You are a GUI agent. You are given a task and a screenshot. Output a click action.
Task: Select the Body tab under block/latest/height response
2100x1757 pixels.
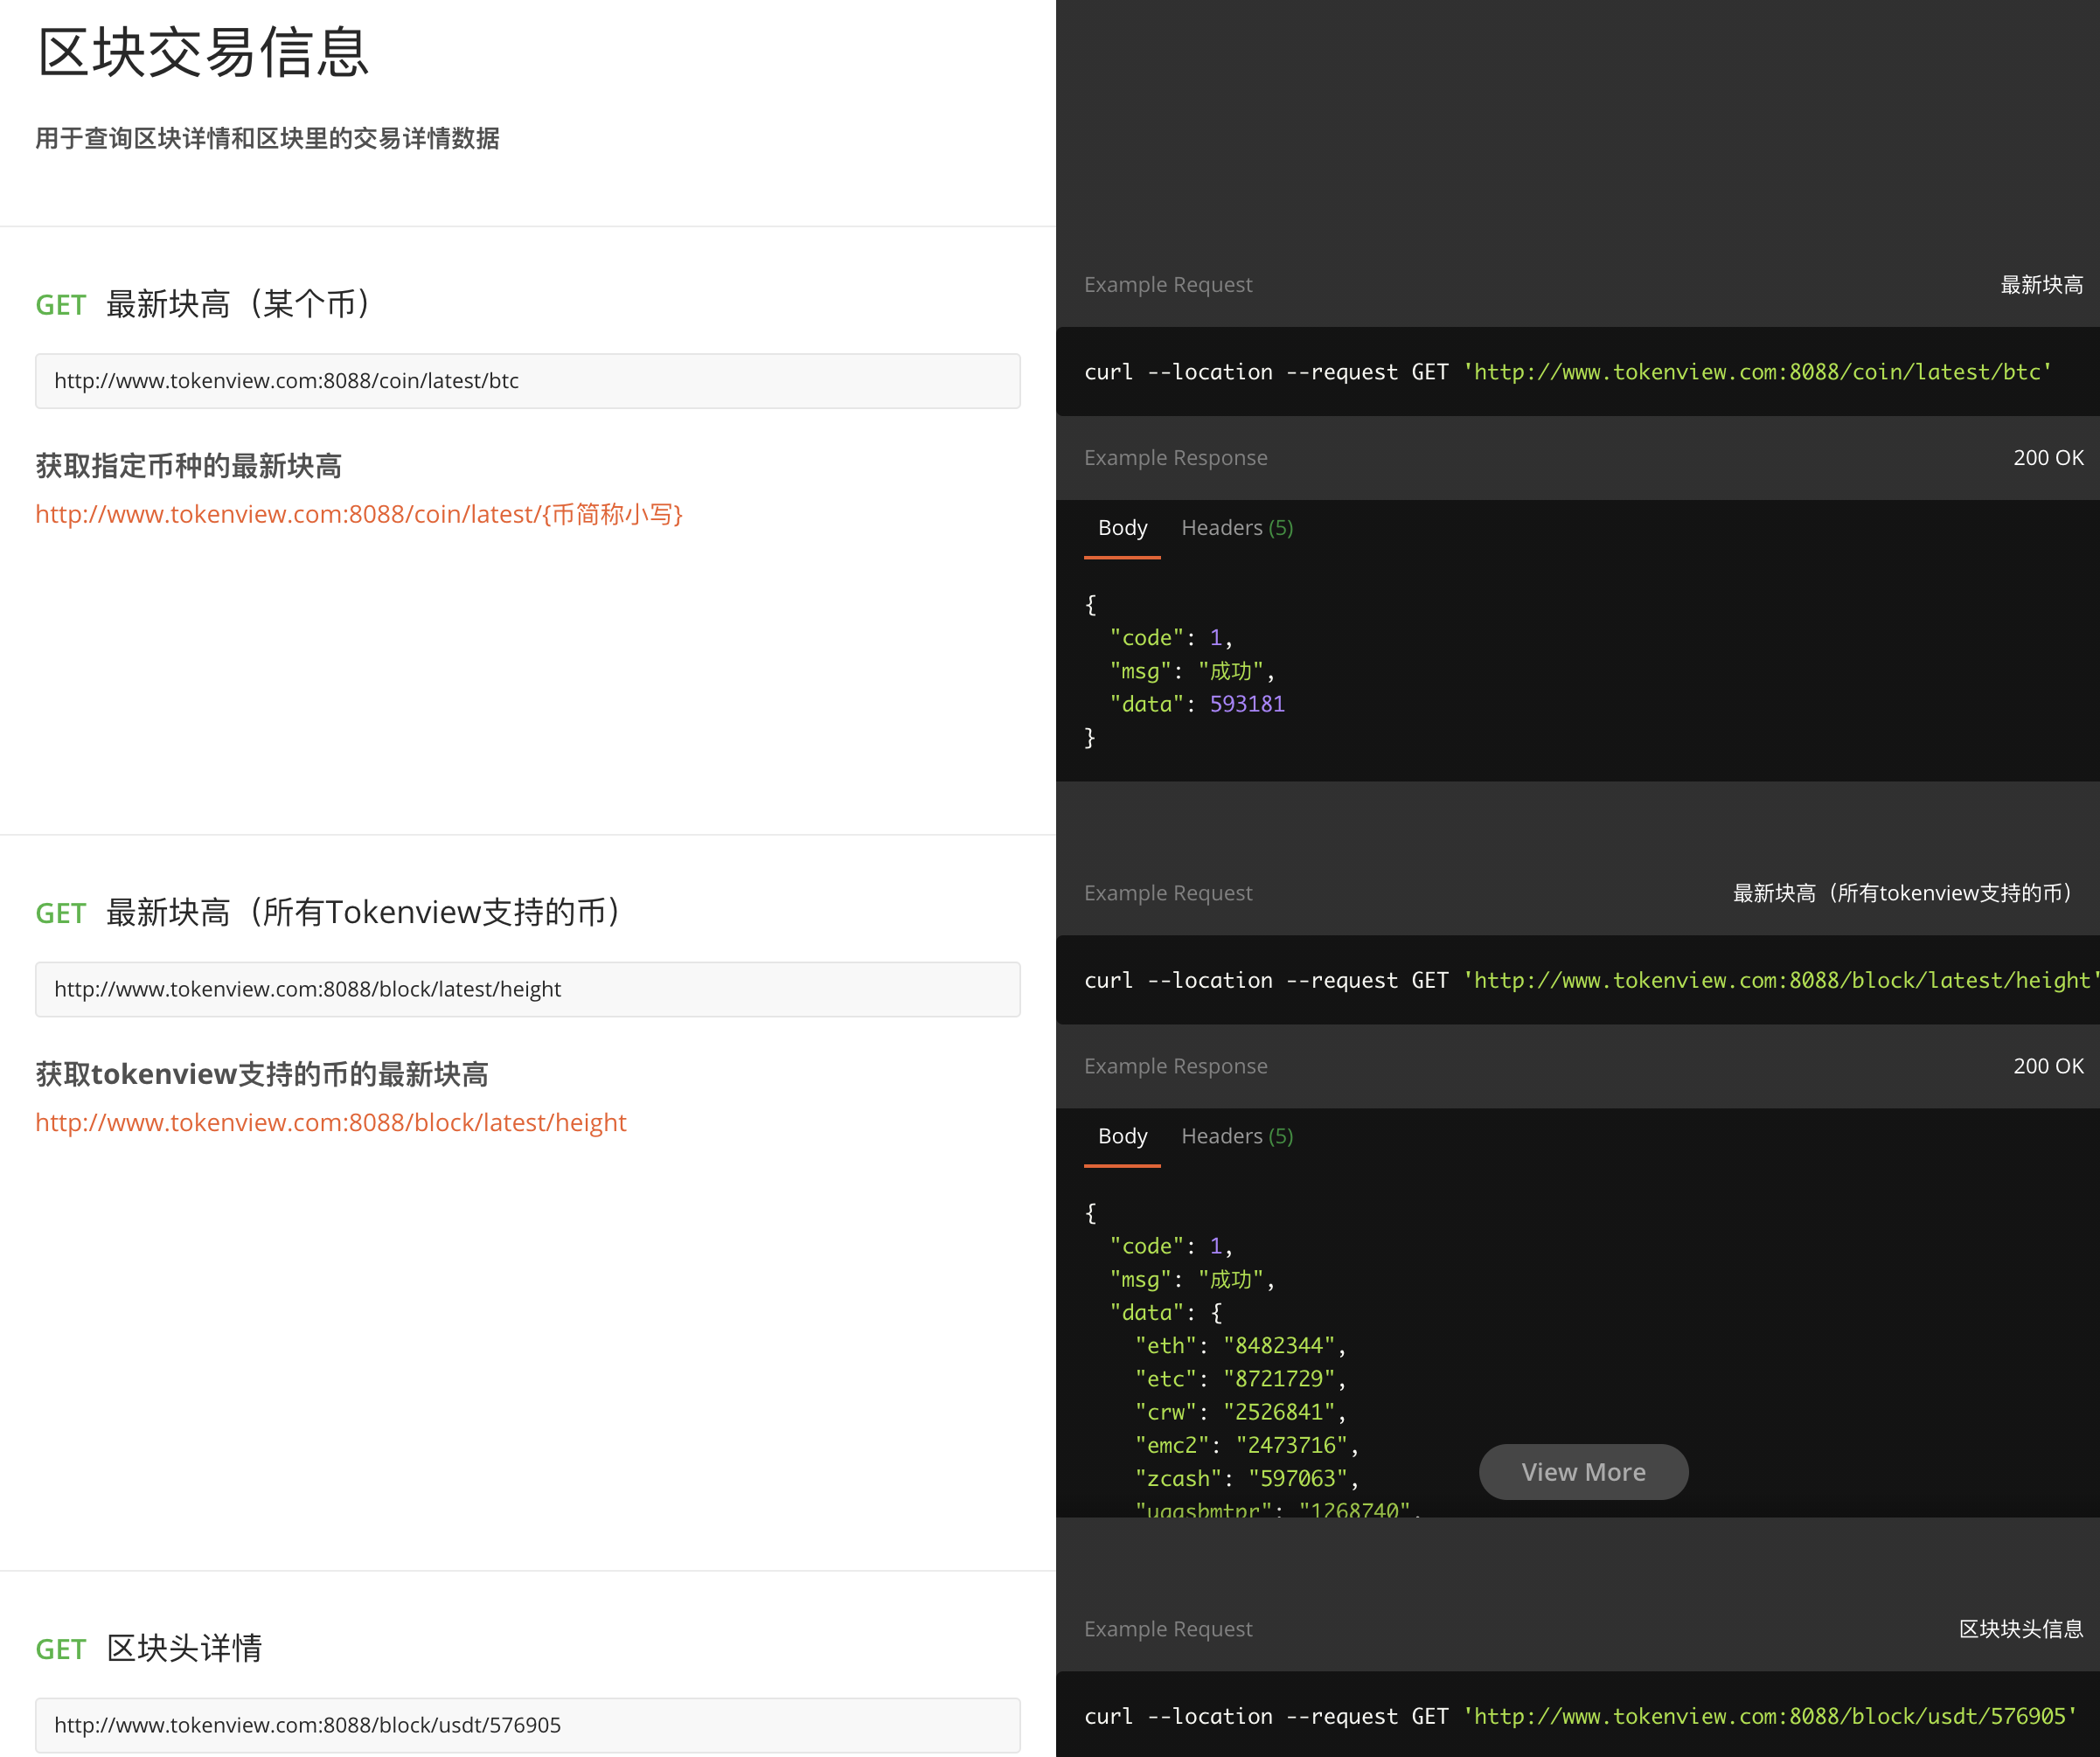click(x=1122, y=1136)
